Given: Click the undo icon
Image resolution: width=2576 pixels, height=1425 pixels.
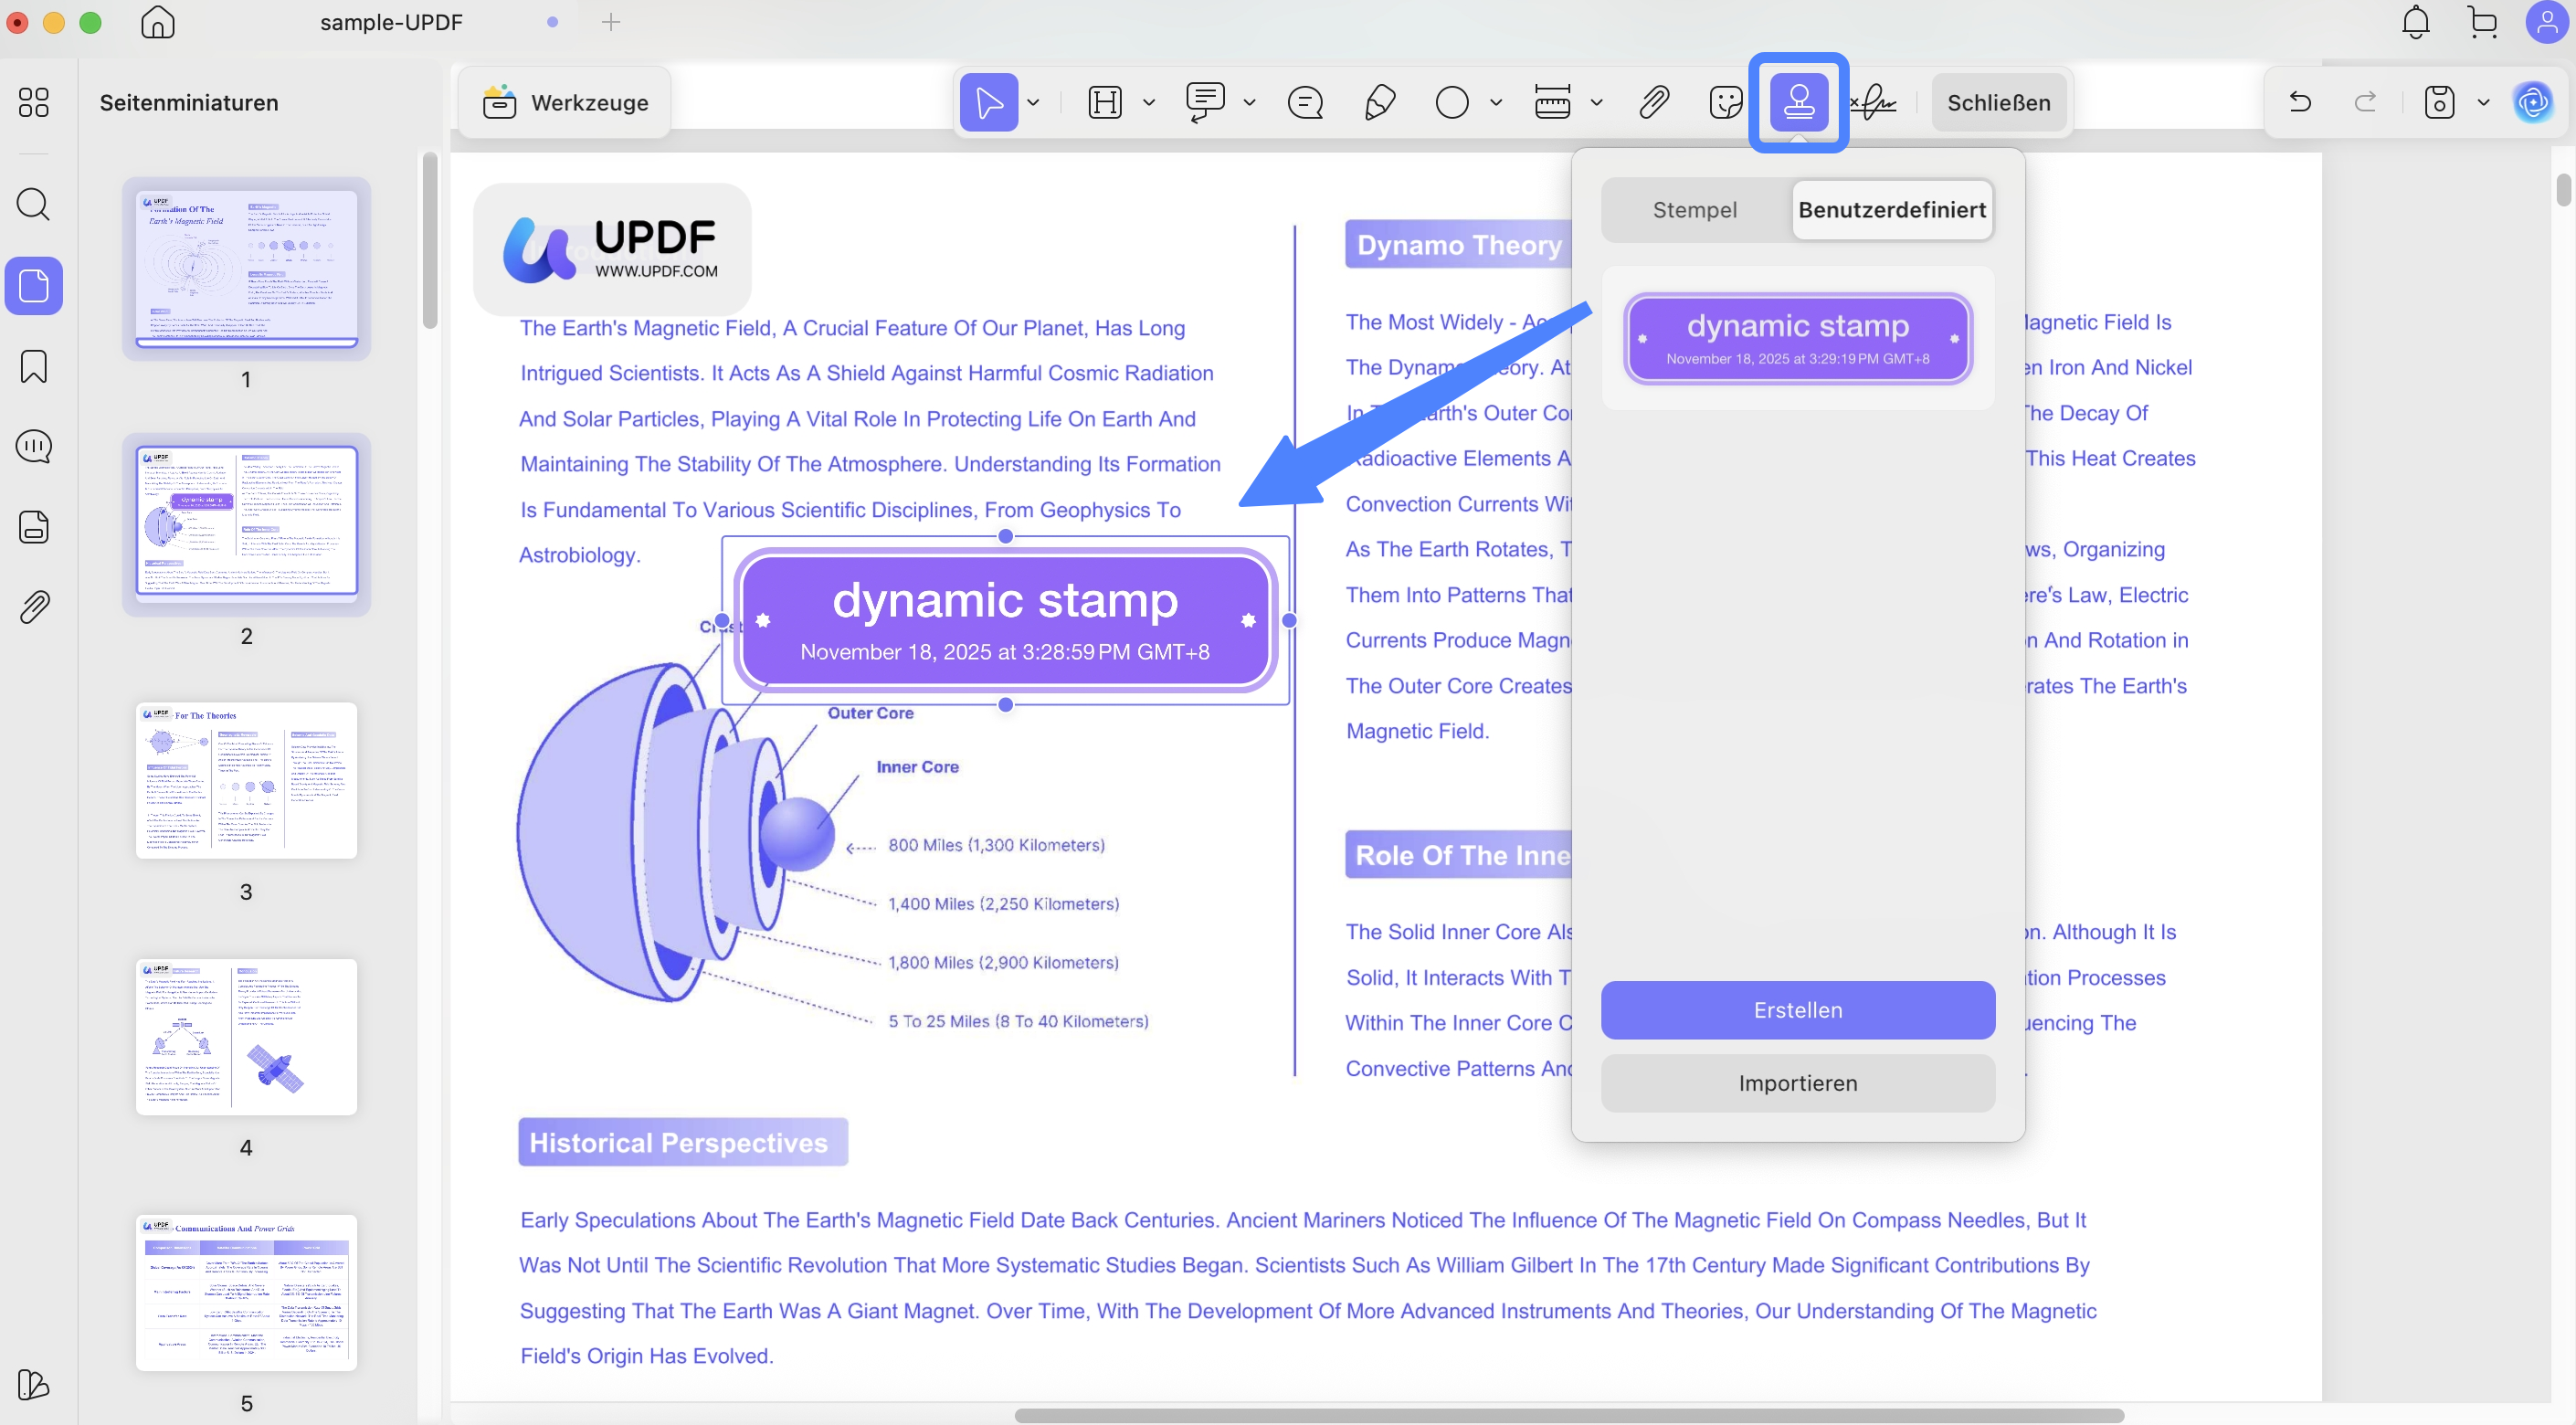Looking at the screenshot, I should pyautogui.click(x=2300, y=102).
